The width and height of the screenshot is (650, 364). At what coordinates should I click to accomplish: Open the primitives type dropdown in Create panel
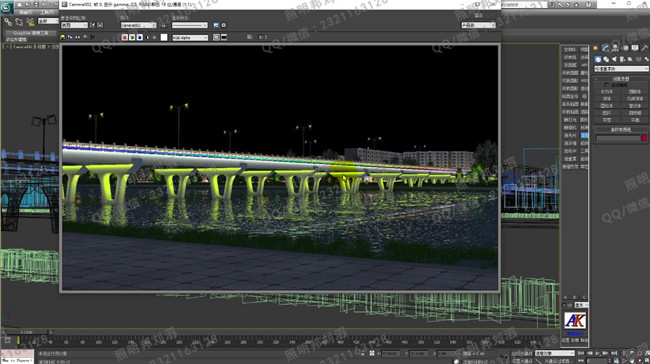[621, 69]
